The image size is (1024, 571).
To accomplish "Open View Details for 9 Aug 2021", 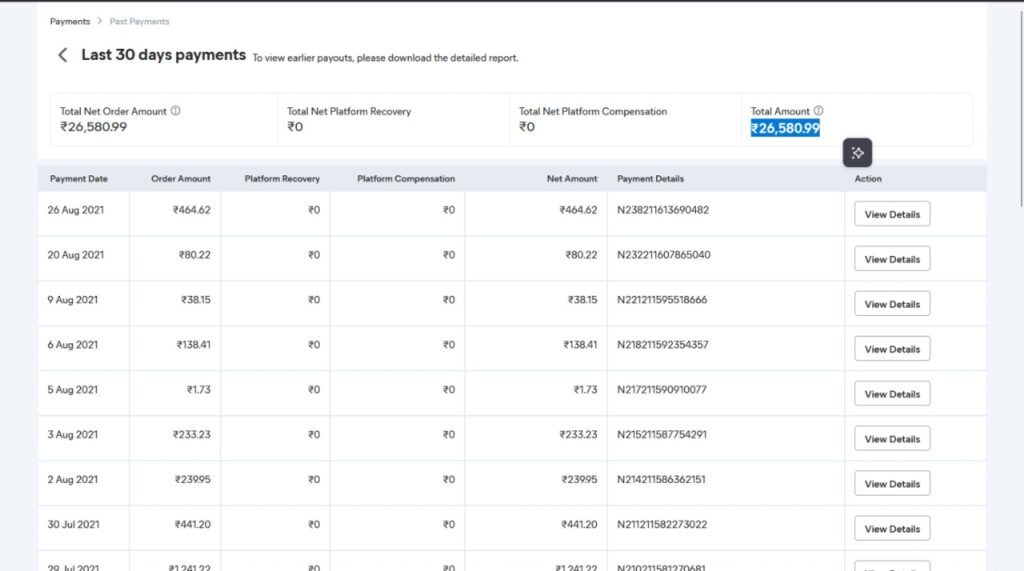I will pos(891,304).
